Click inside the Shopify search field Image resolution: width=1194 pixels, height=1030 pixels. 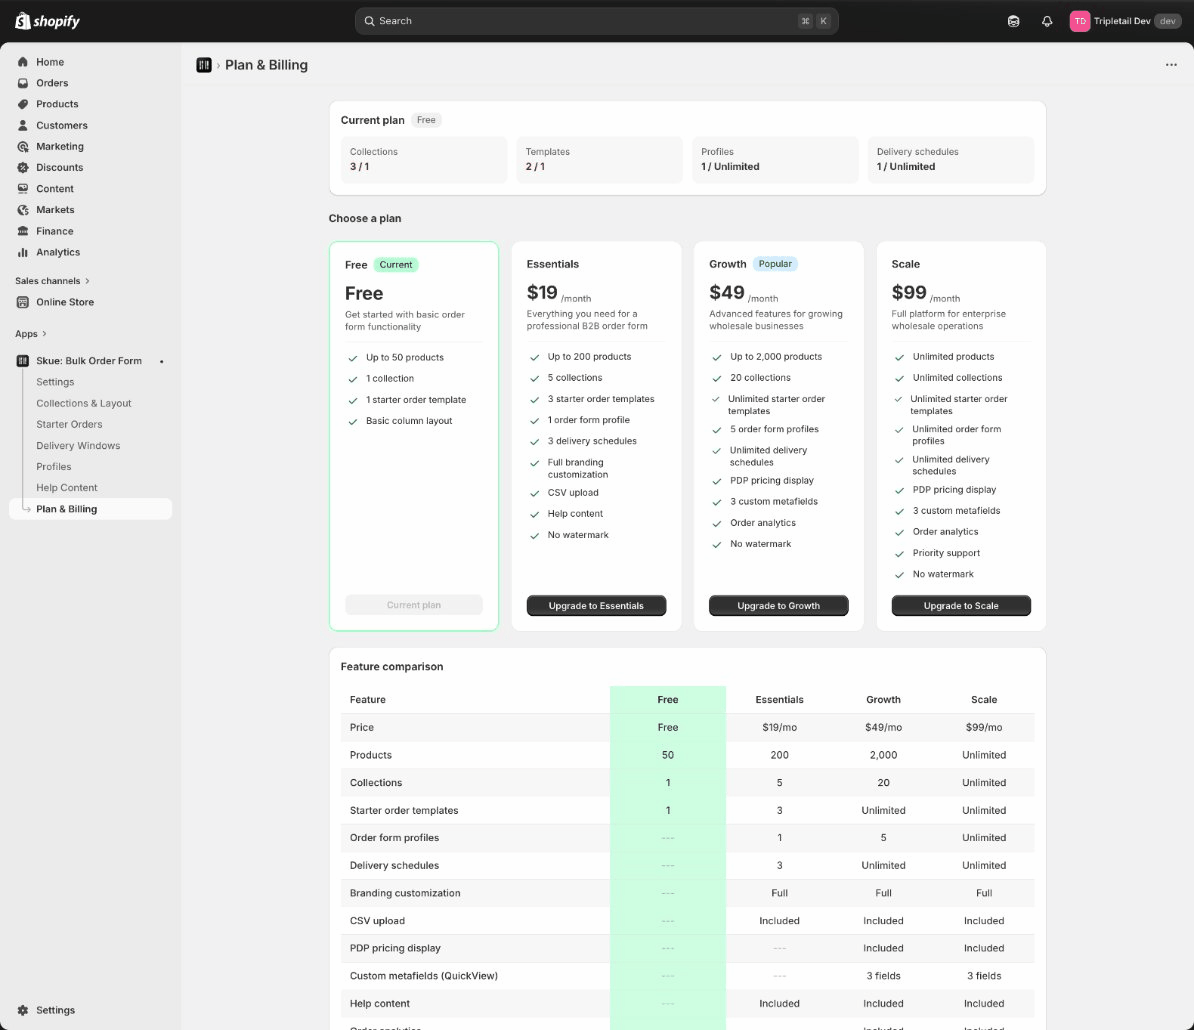click(x=596, y=20)
